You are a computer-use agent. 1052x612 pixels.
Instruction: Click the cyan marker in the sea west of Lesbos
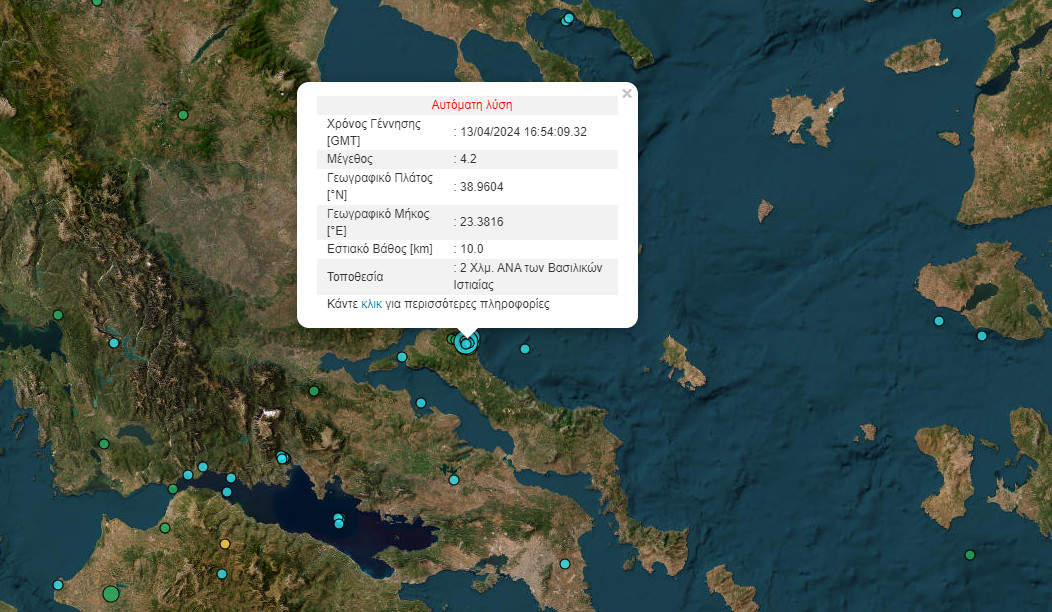pyautogui.click(x=939, y=321)
